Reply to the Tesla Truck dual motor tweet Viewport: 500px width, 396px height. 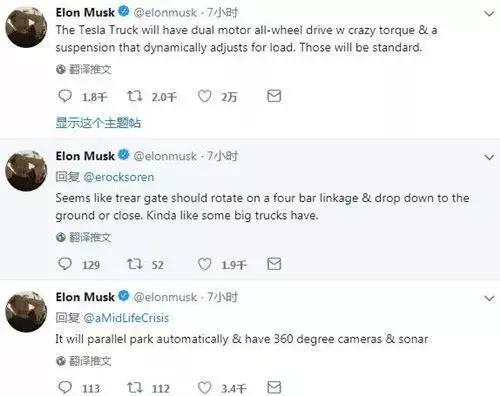tap(65, 96)
